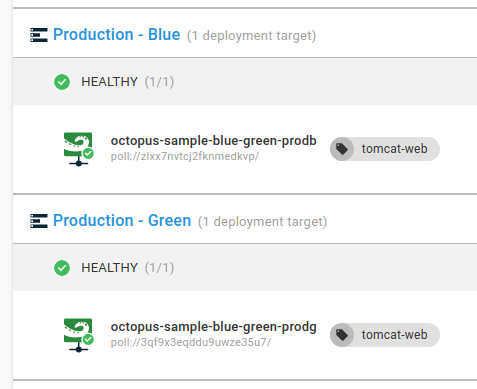Click the poll://zlxx7nvtcj2fknmedkvp/ address
The width and height of the screenshot is (477, 389).
click(185, 156)
